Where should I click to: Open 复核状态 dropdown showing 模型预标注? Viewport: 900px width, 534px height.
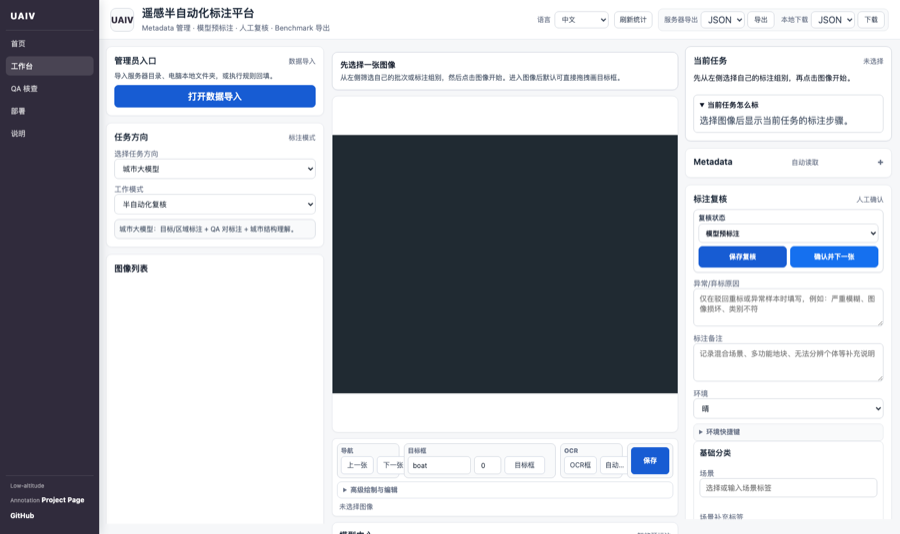click(x=788, y=233)
